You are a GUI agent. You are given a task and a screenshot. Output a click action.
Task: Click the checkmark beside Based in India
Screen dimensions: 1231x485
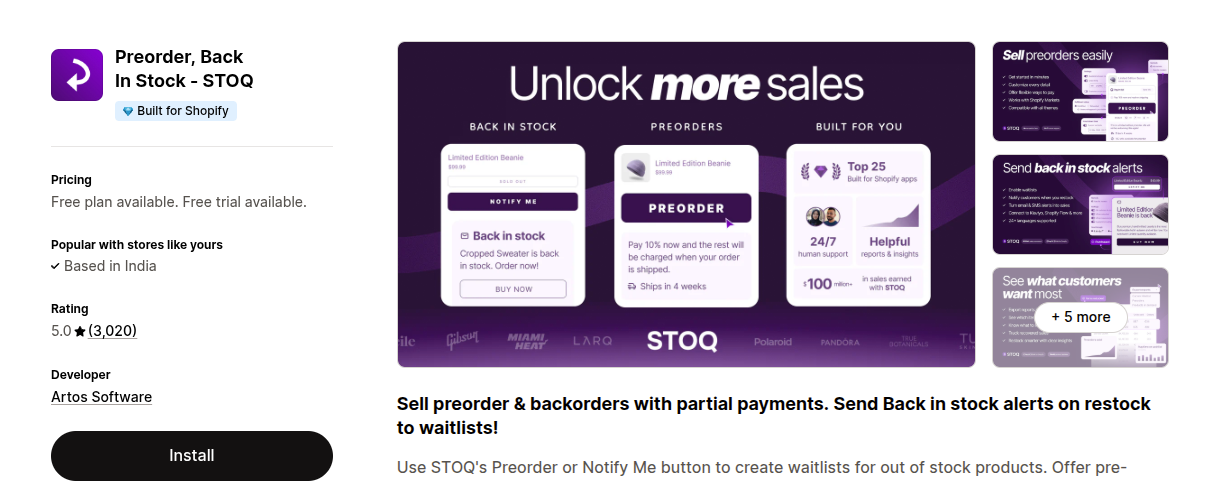(56, 267)
